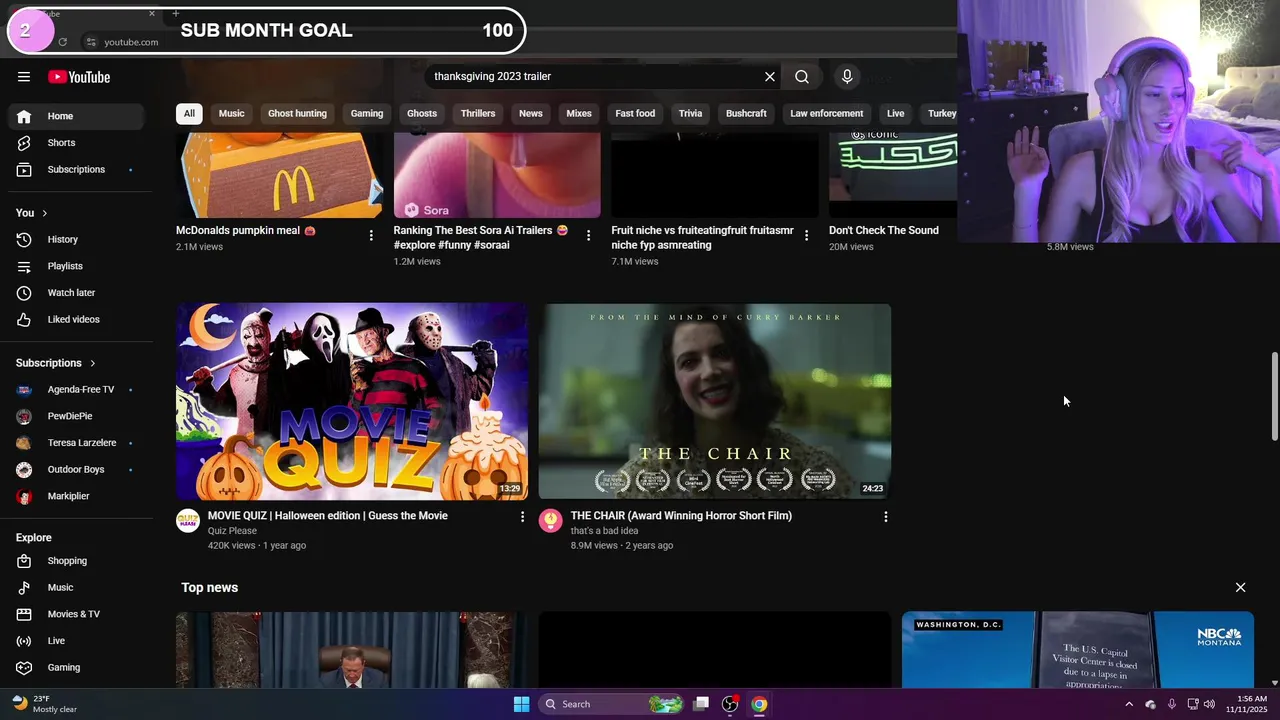
Task: Open Subscriptions in sidebar
Action: 76,169
